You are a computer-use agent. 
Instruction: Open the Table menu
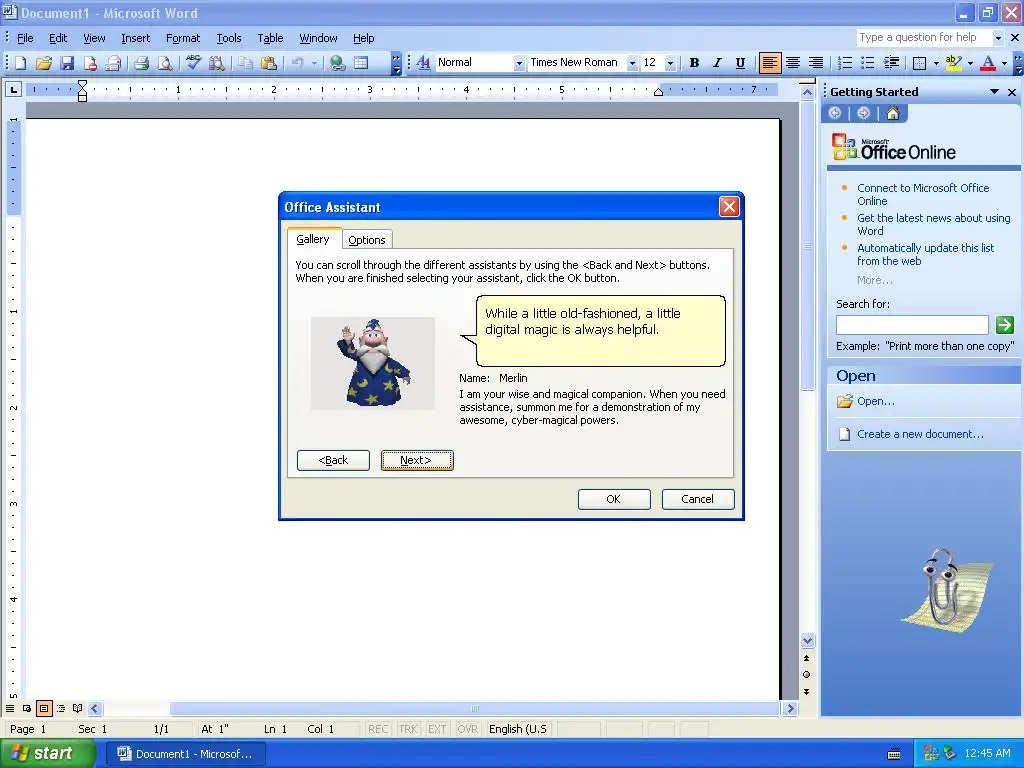pyautogui.click(x=270, y=38)
